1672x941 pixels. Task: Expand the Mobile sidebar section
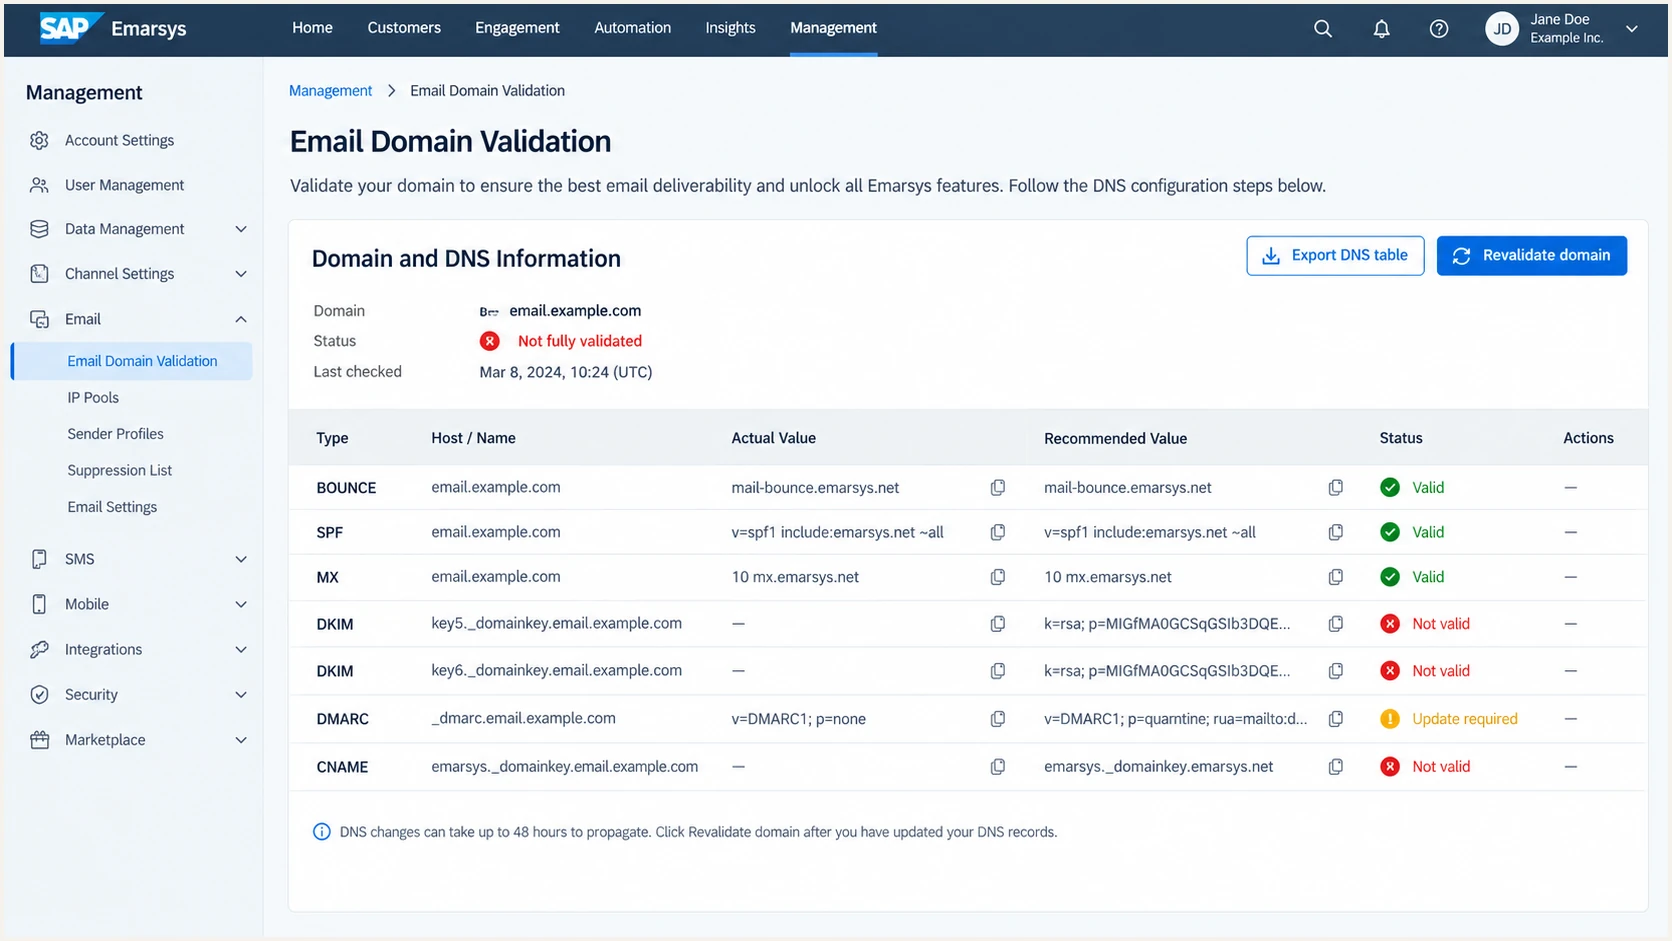[241, 604]
